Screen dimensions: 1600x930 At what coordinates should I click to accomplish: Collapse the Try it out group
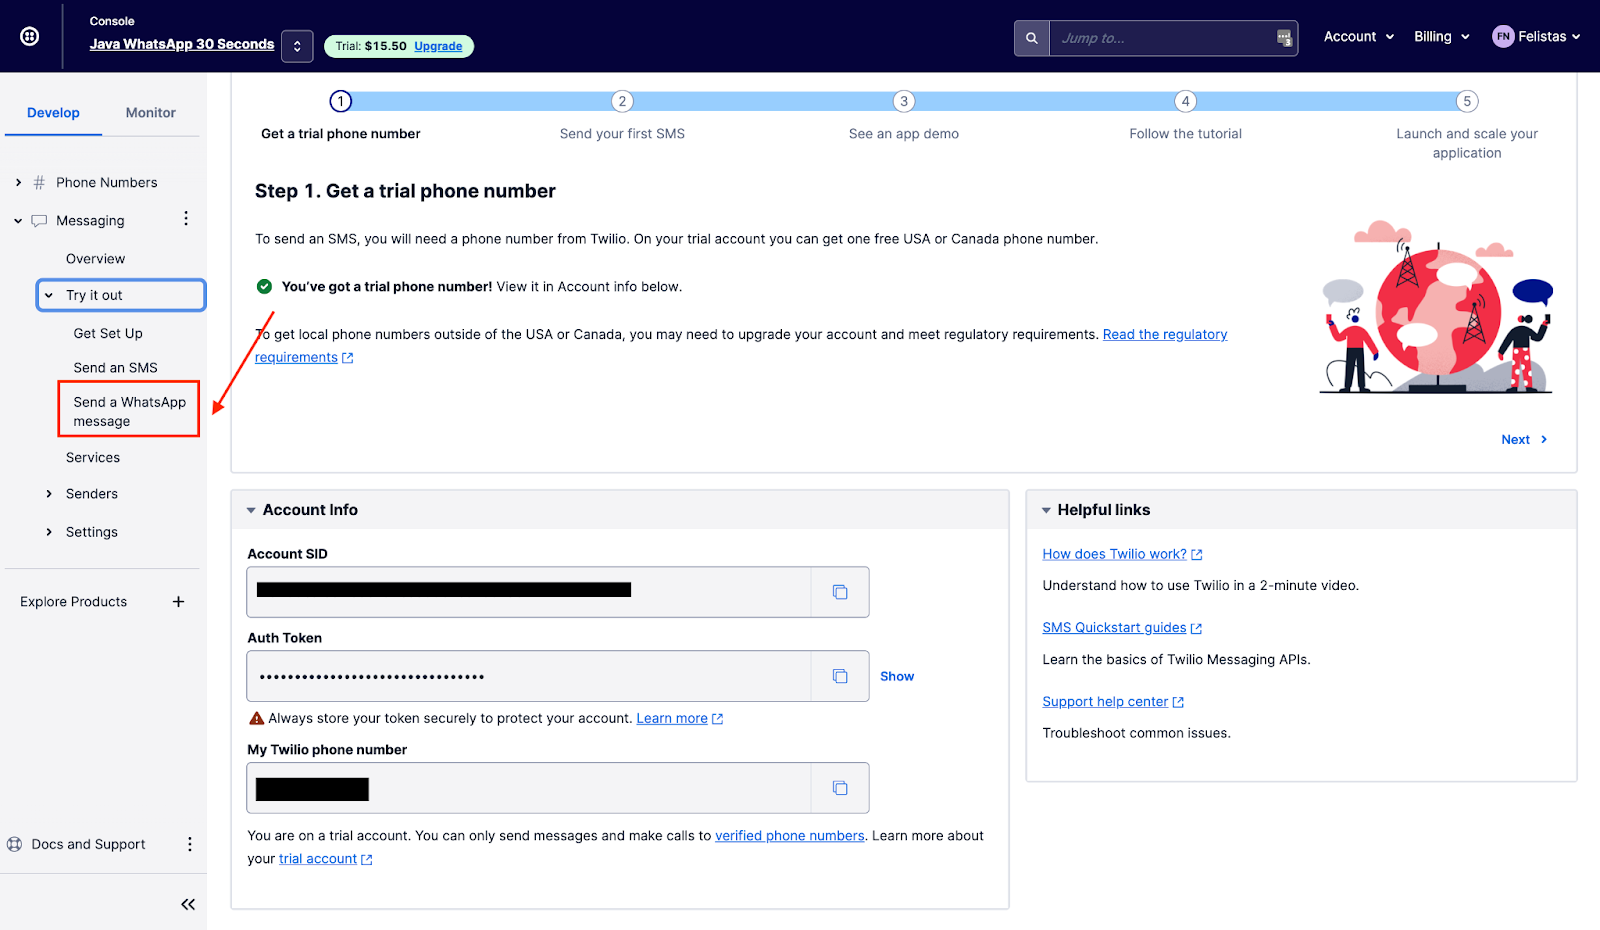pyautogui.click(x=121, y=295)
